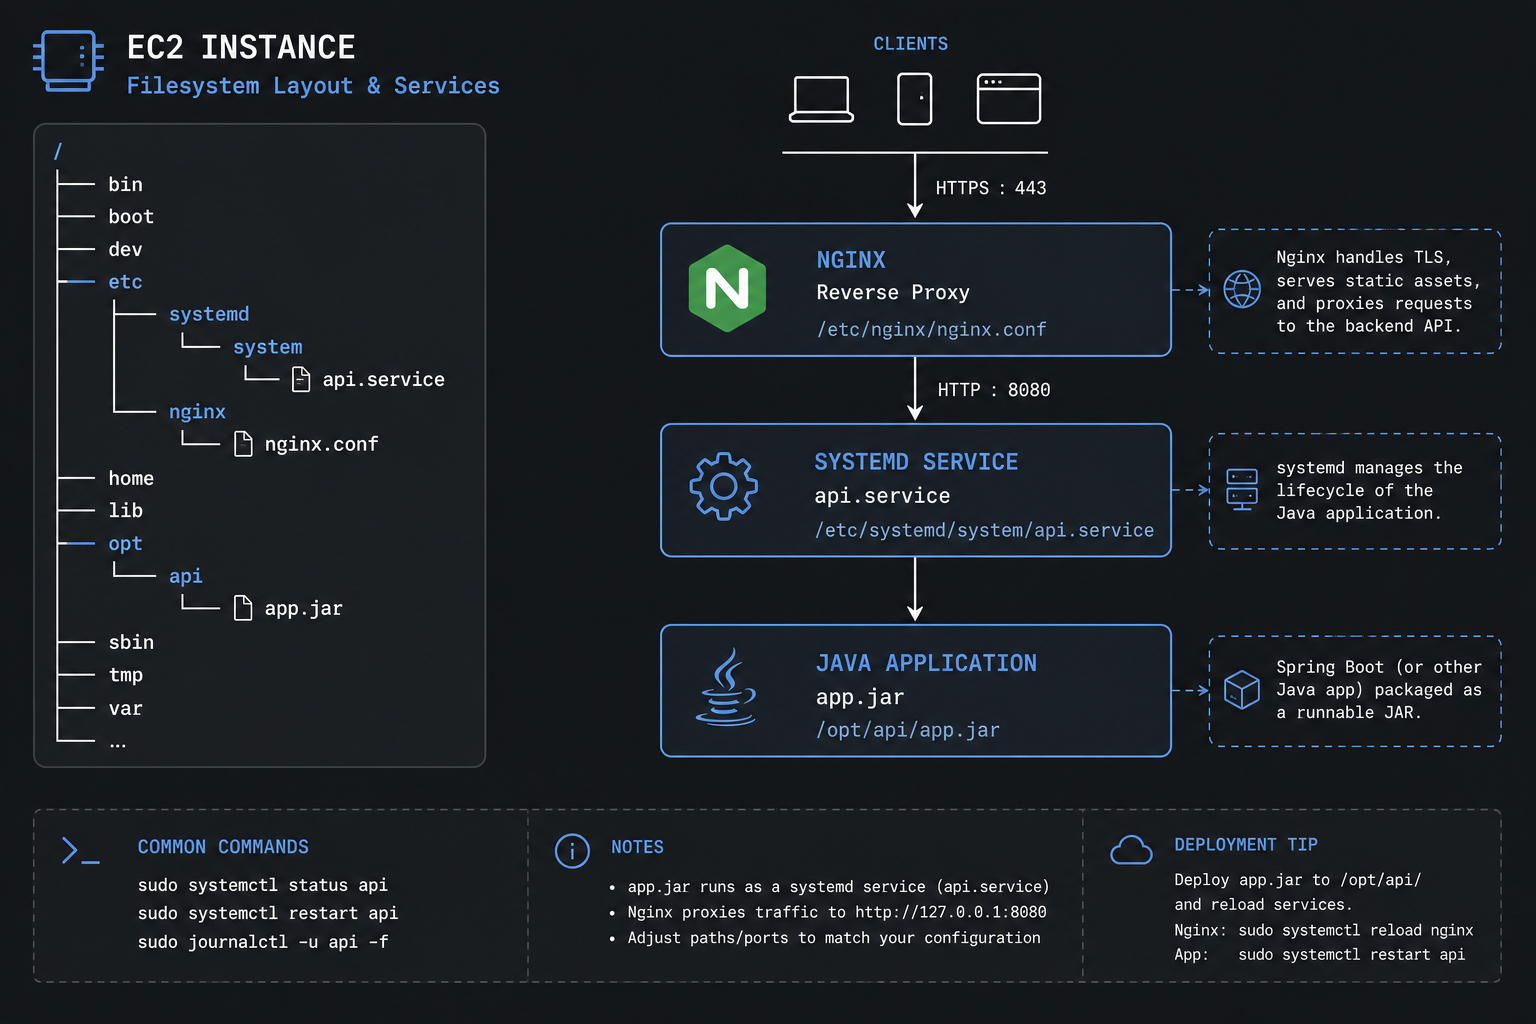1536x1024 pixels.
Task: Click the Java coffee cup icon
Action: pos(726,687)
